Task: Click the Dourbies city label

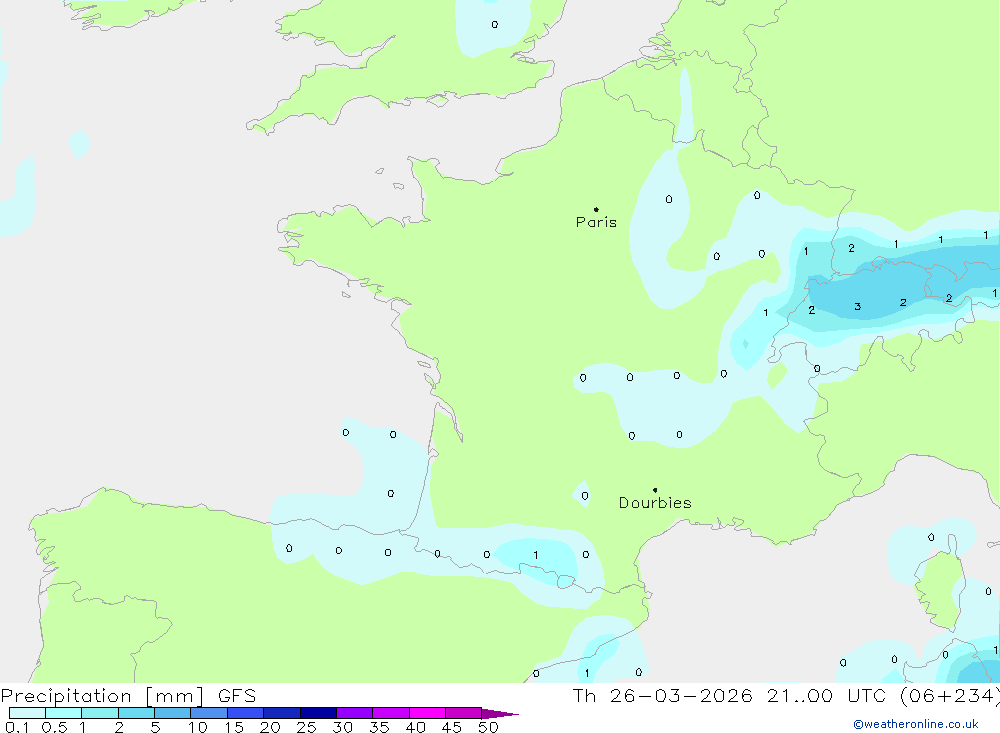Action: pyautogui.click(x=655, y=503)
